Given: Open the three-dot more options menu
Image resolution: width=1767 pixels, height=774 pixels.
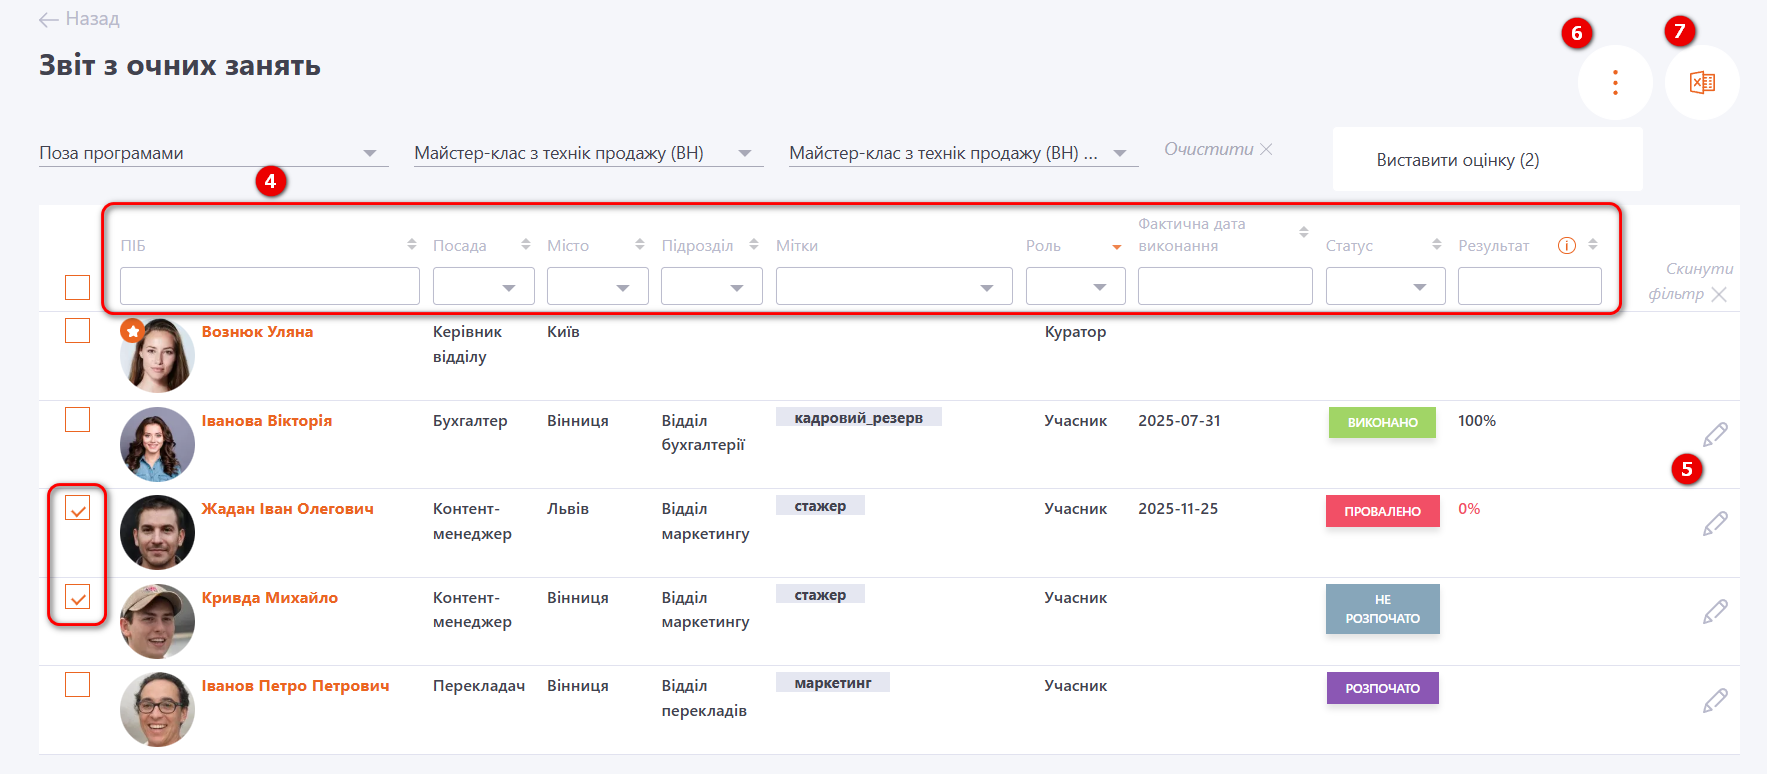Looking at the screenshot, I should [1615, 83].
